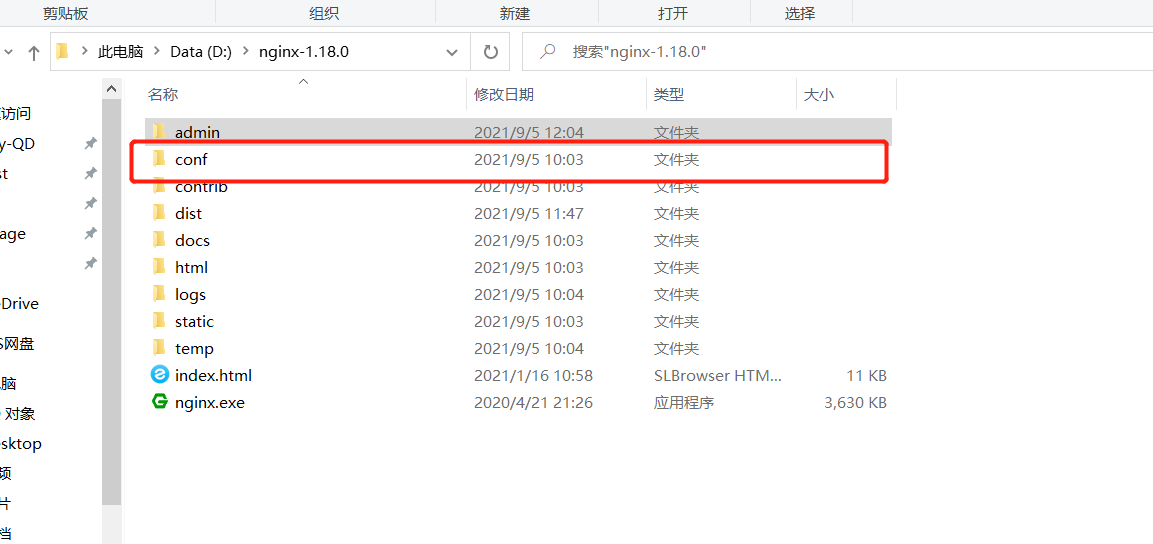Sort by 修改日期 column header
The width and height of the screenshot is (1153, 544).
(x=504, y=94)
